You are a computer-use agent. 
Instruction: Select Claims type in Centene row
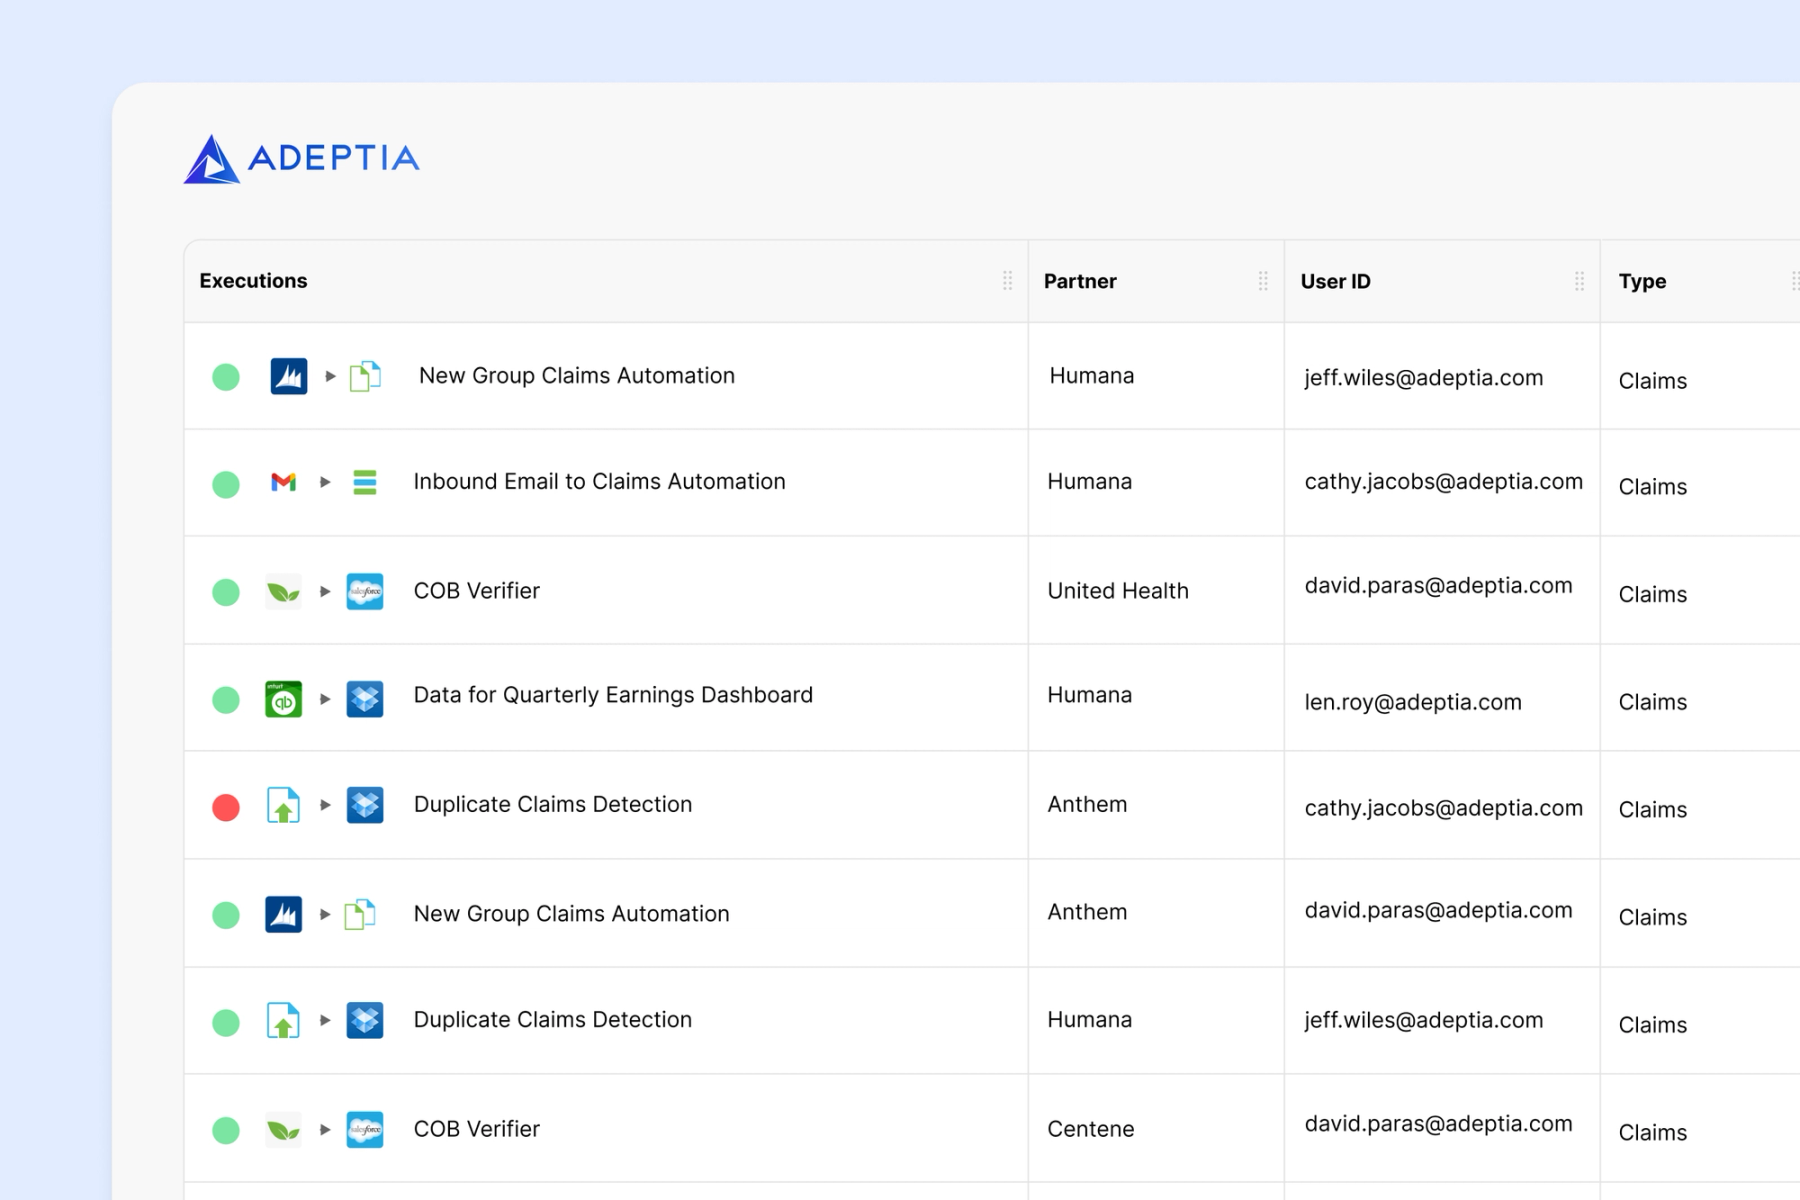tap(1652, 1132)
